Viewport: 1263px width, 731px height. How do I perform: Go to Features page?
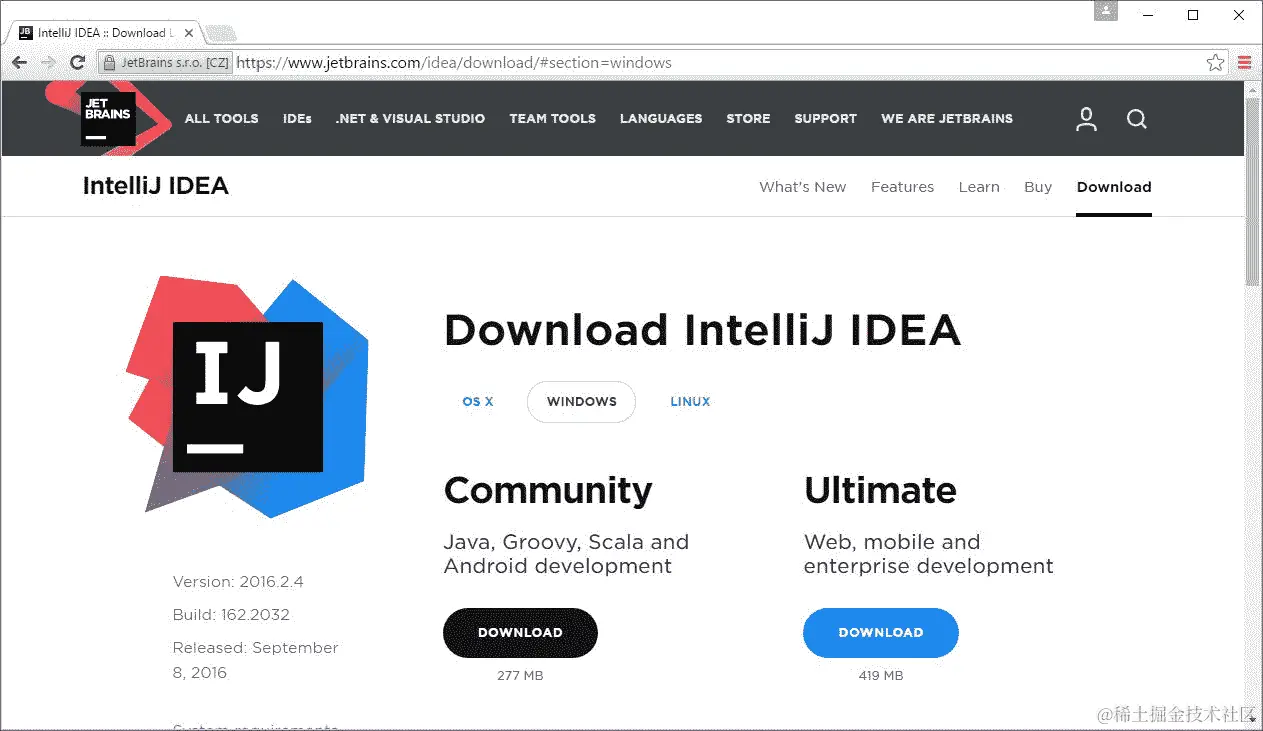[902, 187]
